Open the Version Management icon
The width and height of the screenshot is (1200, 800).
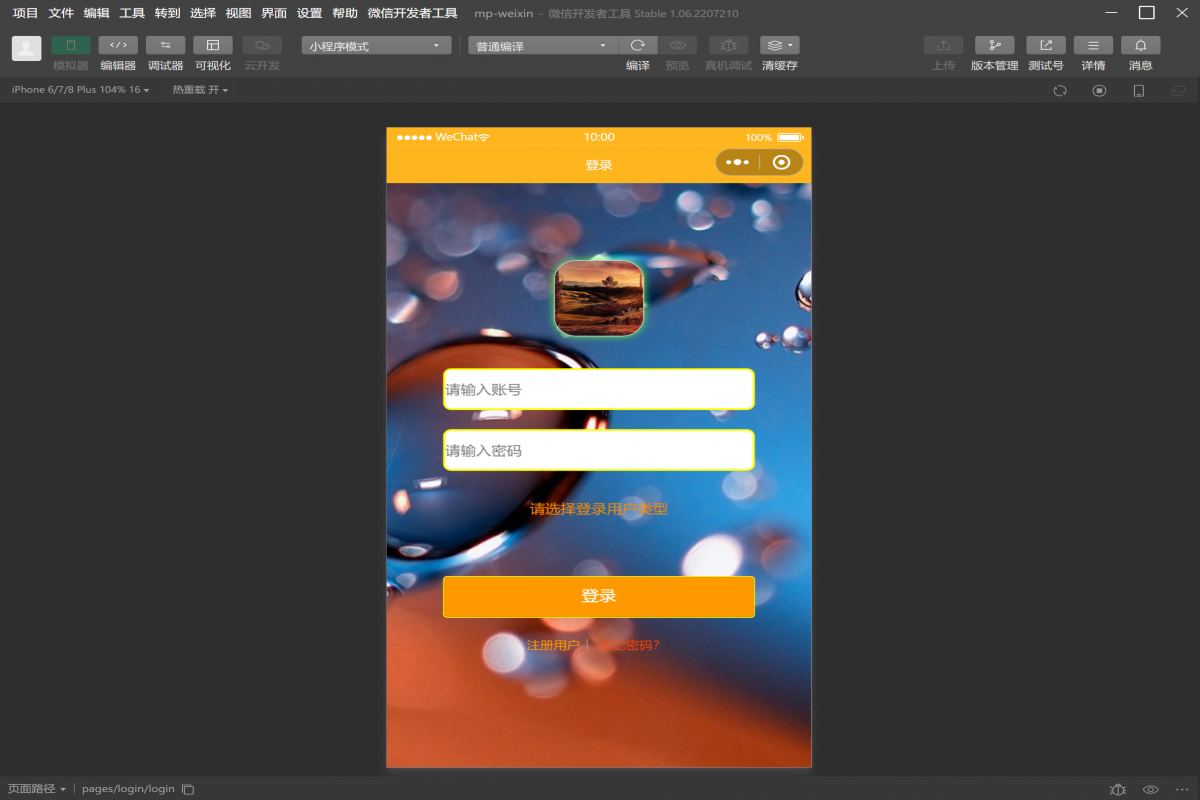tap(994, 46)
